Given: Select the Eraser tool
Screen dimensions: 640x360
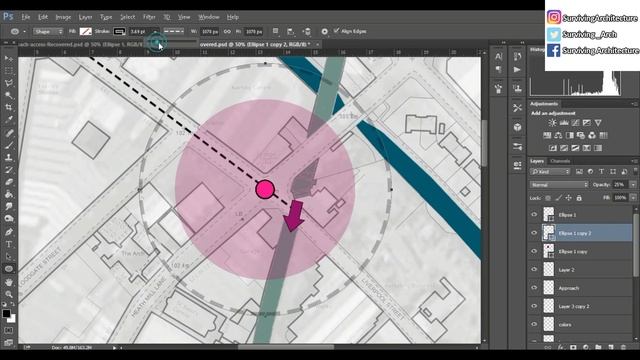Looking at the screenshot, I should click(9, 182).
